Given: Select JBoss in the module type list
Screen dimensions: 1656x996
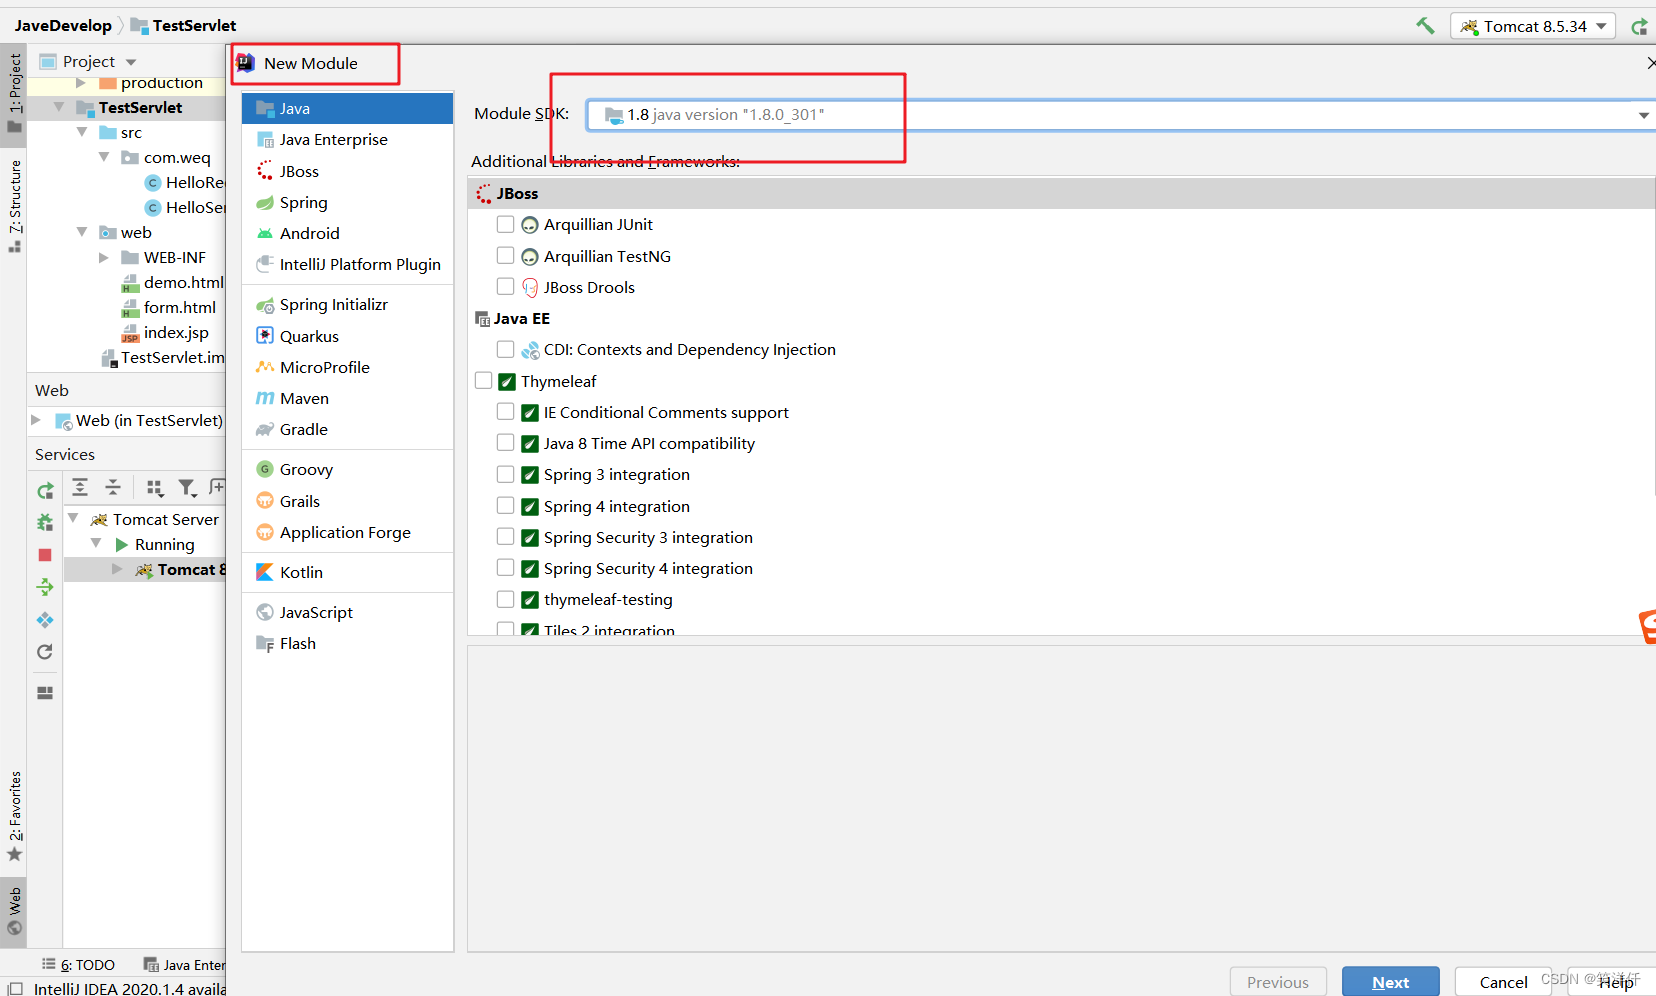Looking at the screenshot, I should coord(347,172).
